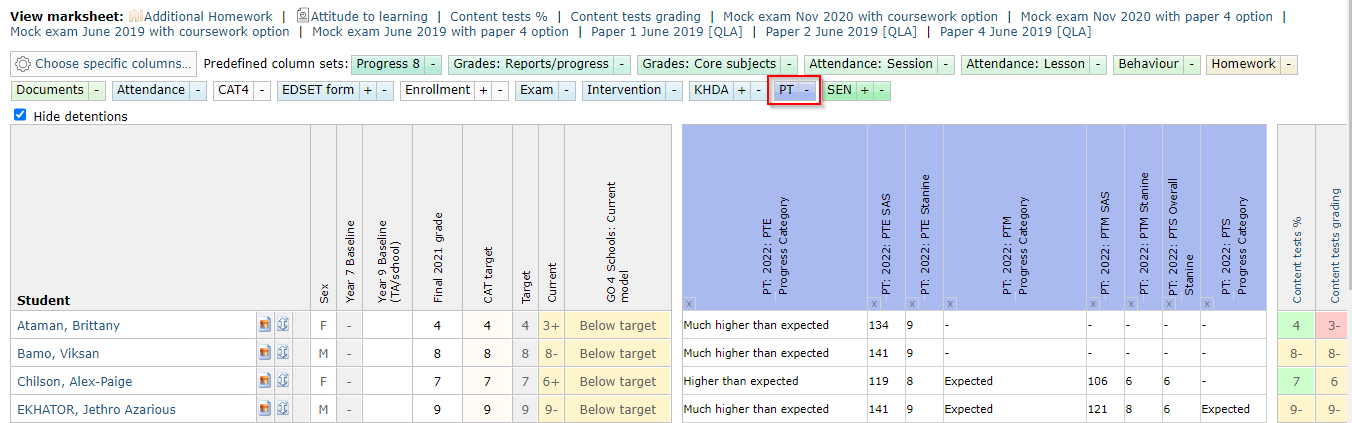Collapse SEN columns with minus
This screenshot has width=1352, height=423.
pyautogui.click(x=881, y=90)
